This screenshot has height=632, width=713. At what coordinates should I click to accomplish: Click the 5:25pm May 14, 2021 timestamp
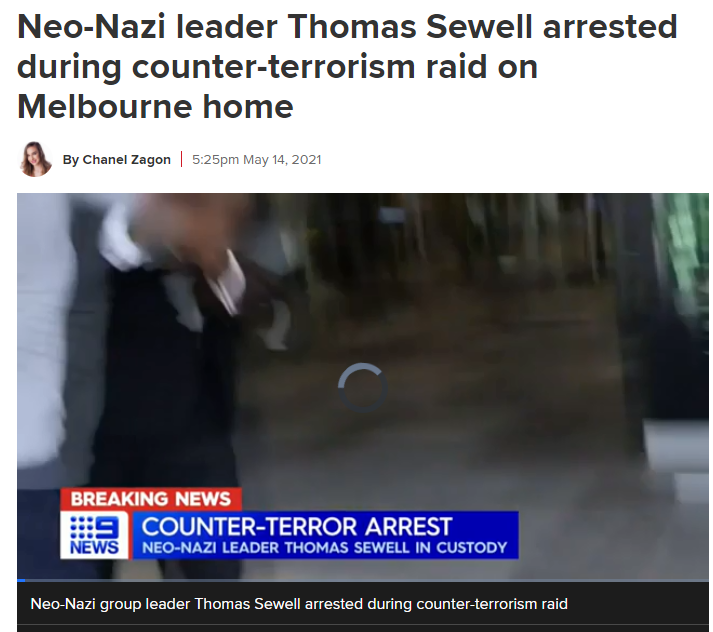tap(256, 160)
